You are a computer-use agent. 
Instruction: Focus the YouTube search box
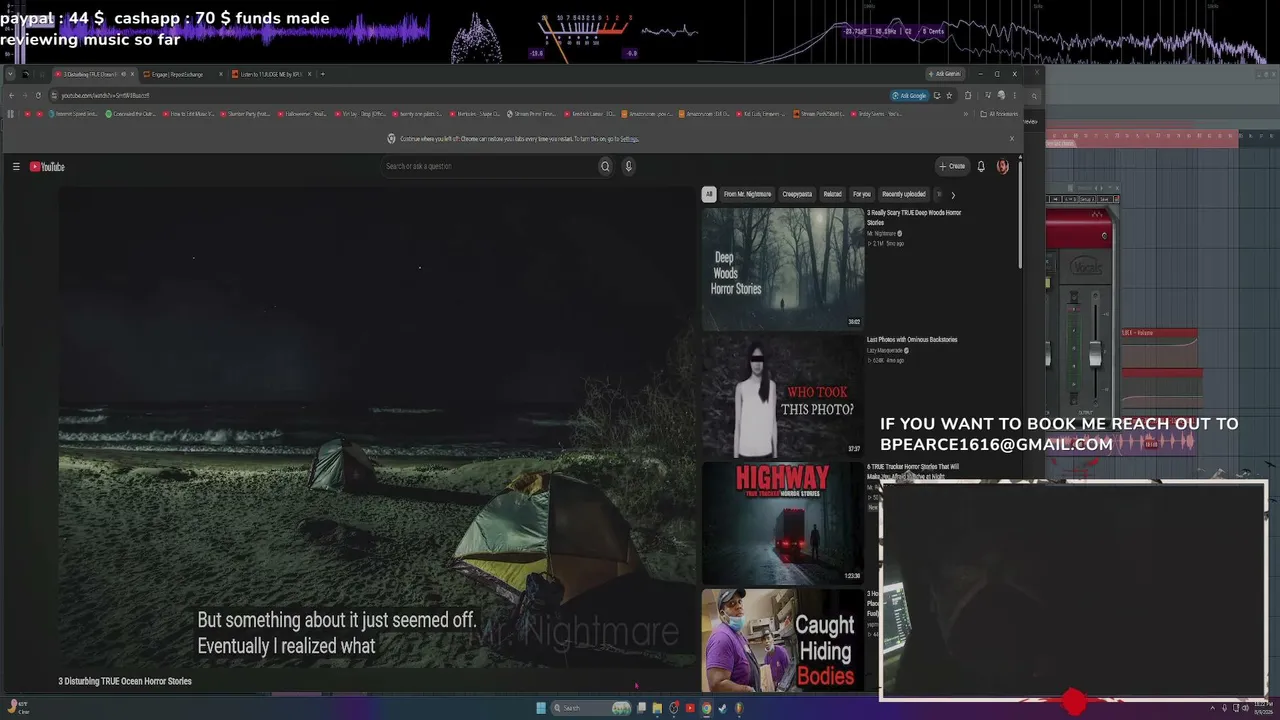(490, 167)
